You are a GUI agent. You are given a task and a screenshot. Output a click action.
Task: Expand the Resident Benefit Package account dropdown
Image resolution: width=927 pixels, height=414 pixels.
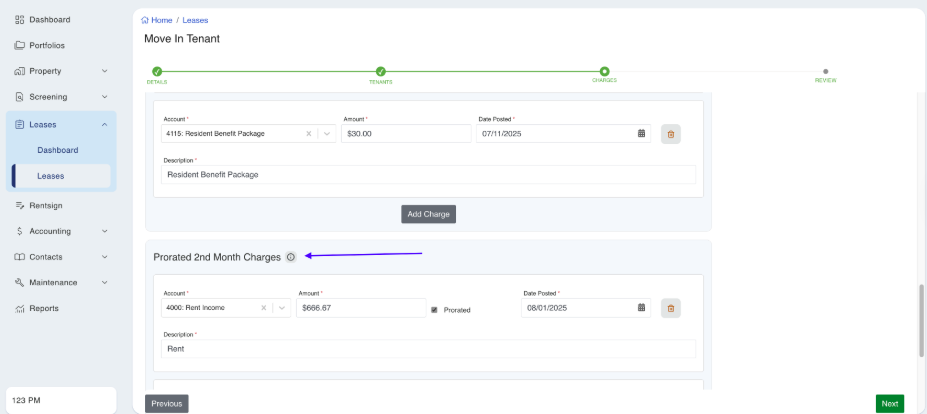click(327, 133)
